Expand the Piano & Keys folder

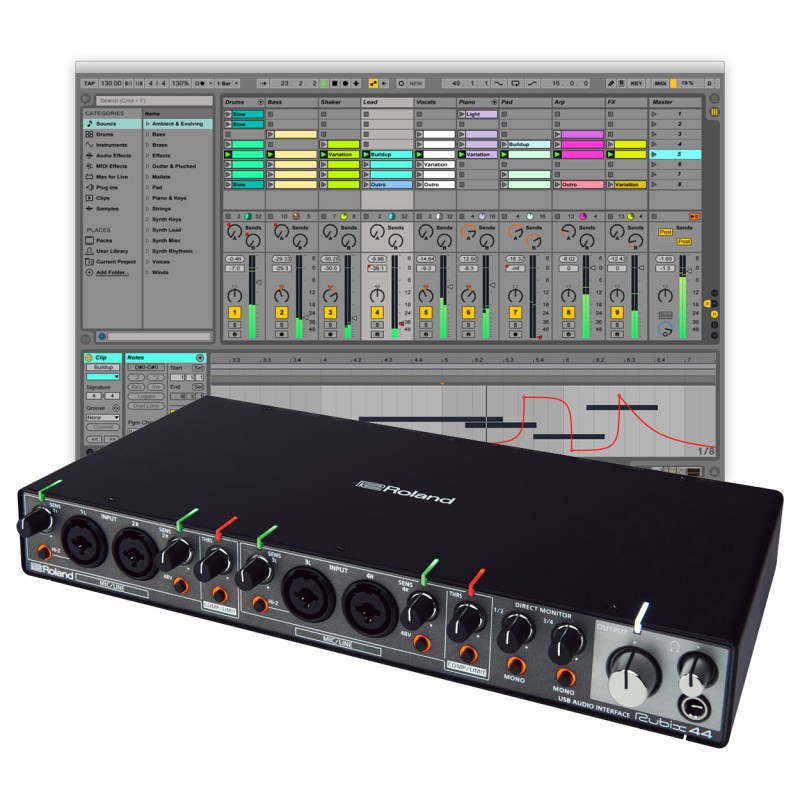(147, 198)
